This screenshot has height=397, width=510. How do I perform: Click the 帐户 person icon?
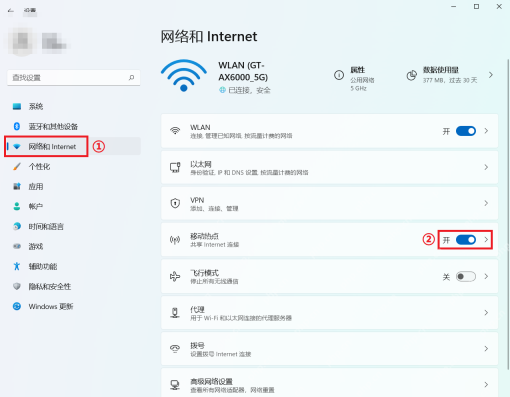tap(17, 206)
